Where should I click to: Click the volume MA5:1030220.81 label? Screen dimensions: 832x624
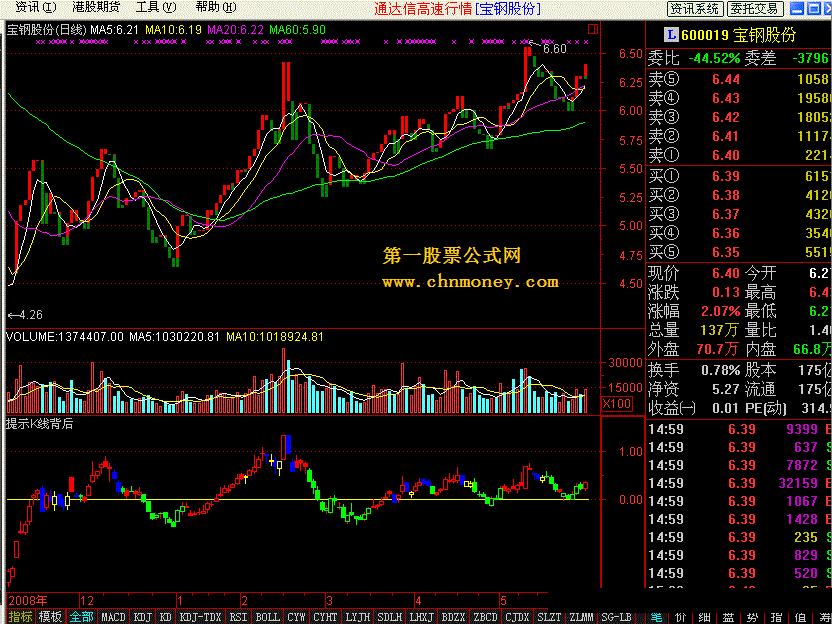pyautogui.click(x=175, y=337)
